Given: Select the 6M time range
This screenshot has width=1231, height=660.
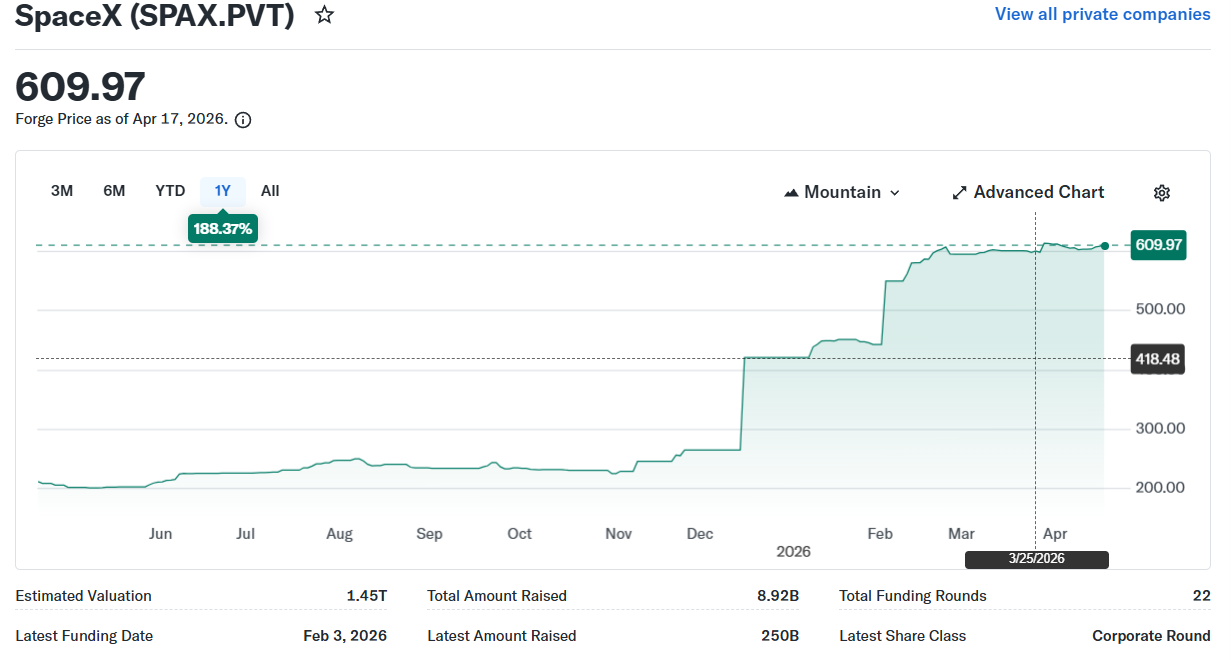Looking at the screenshot, I should click(114, 191).
